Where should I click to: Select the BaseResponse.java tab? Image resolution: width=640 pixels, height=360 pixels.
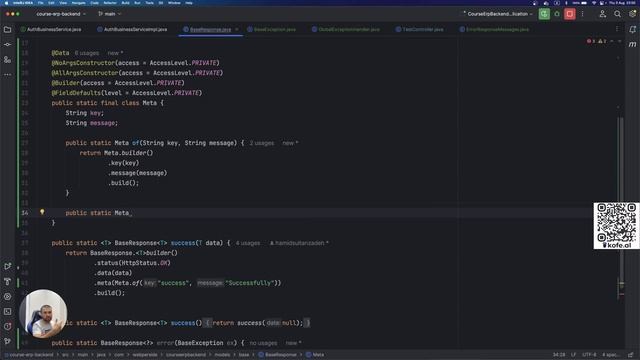tap(210, 29)
